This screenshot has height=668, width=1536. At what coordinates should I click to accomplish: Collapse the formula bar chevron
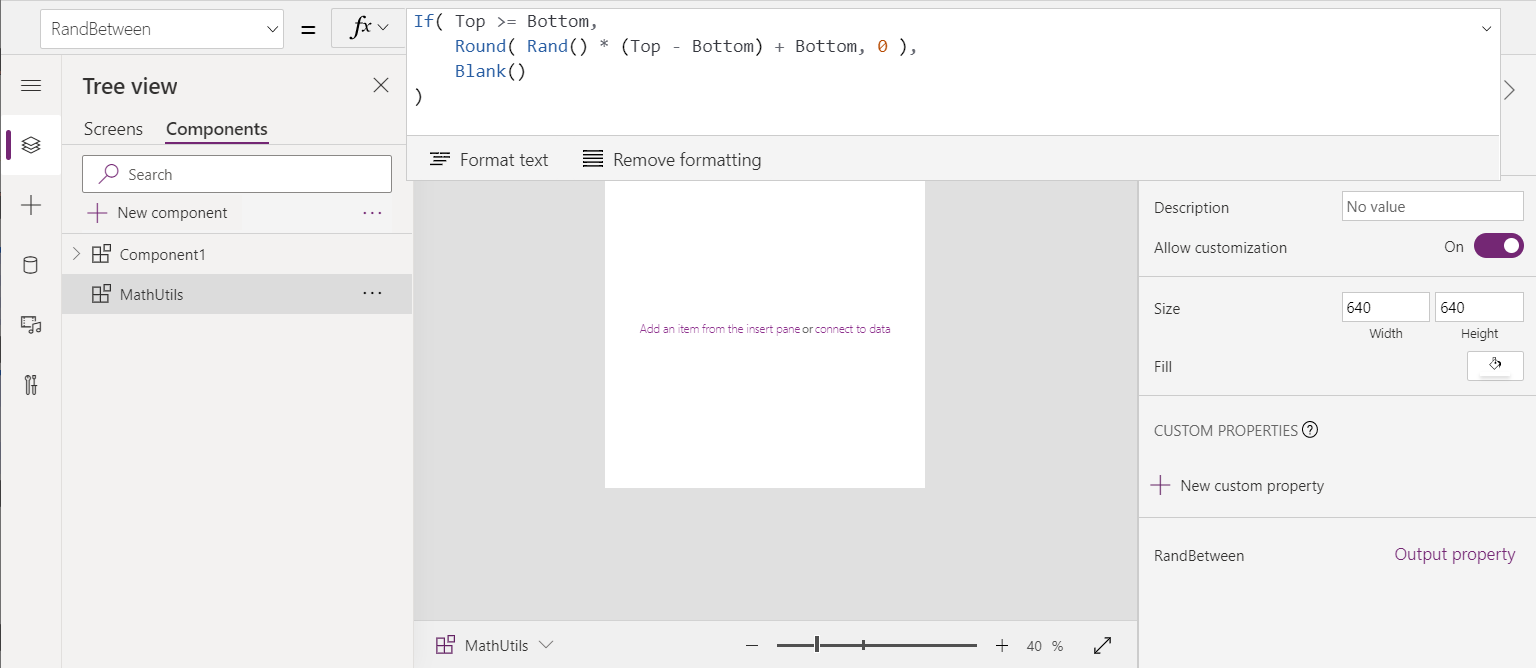(1486, 29)
